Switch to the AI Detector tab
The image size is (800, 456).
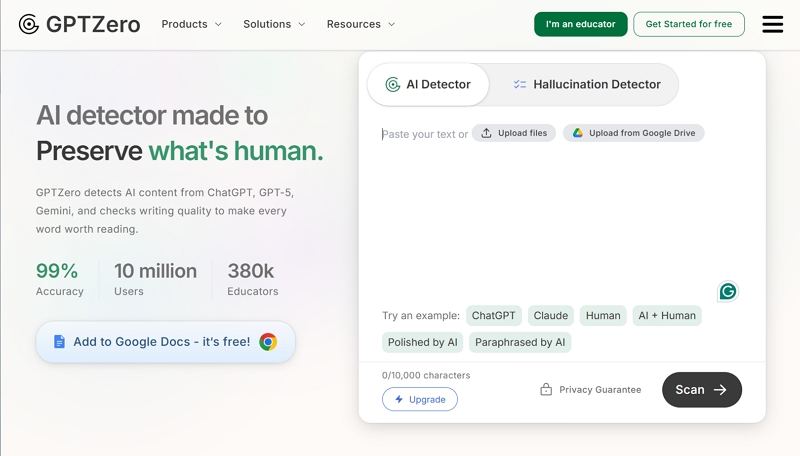[x=428, y=85]
